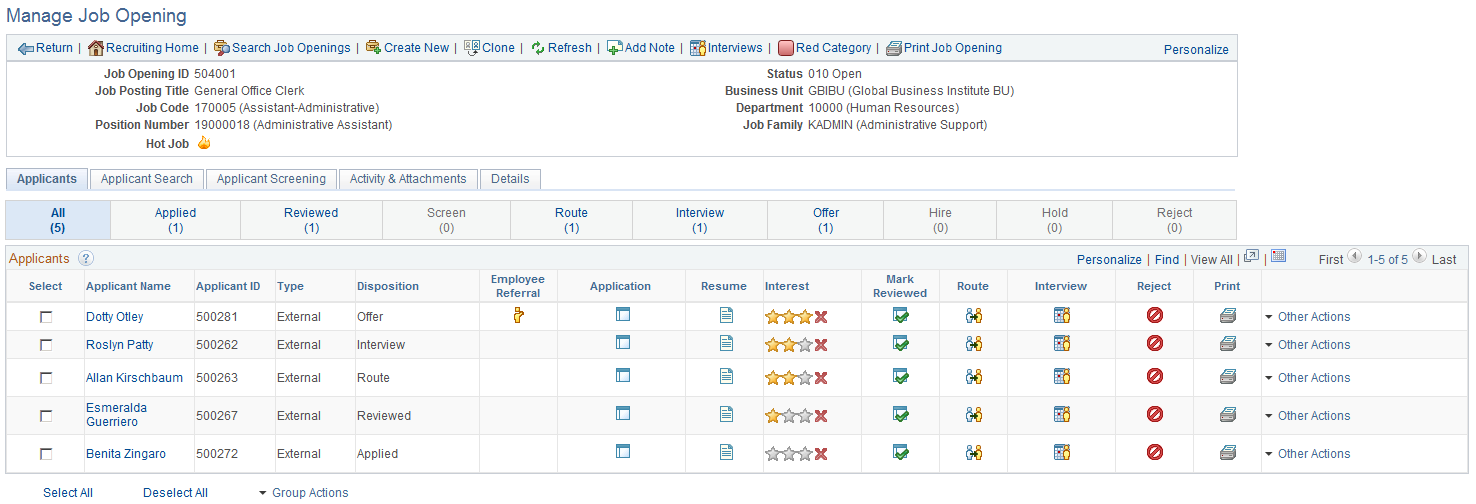Route applicant Roslyn Patty
The height and width of the screenshot is (504, 1476).
click(973, 344)
